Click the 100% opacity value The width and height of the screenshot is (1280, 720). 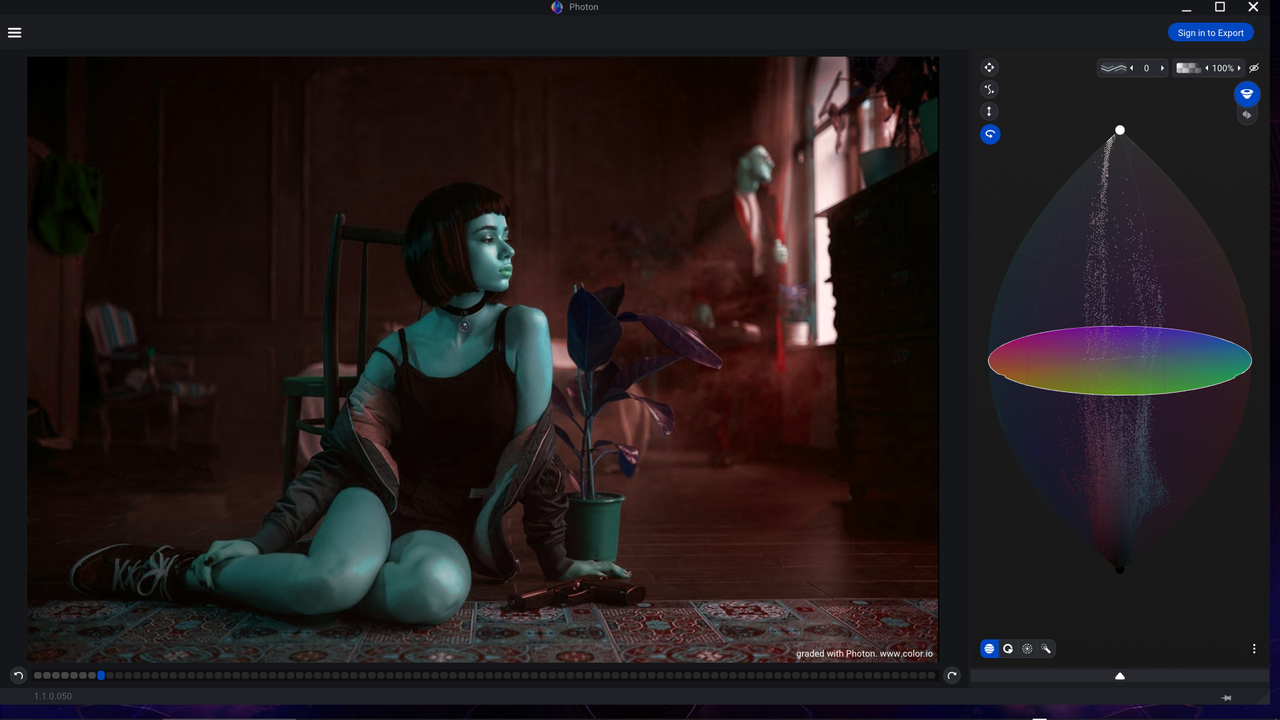tap(1223, 68)
